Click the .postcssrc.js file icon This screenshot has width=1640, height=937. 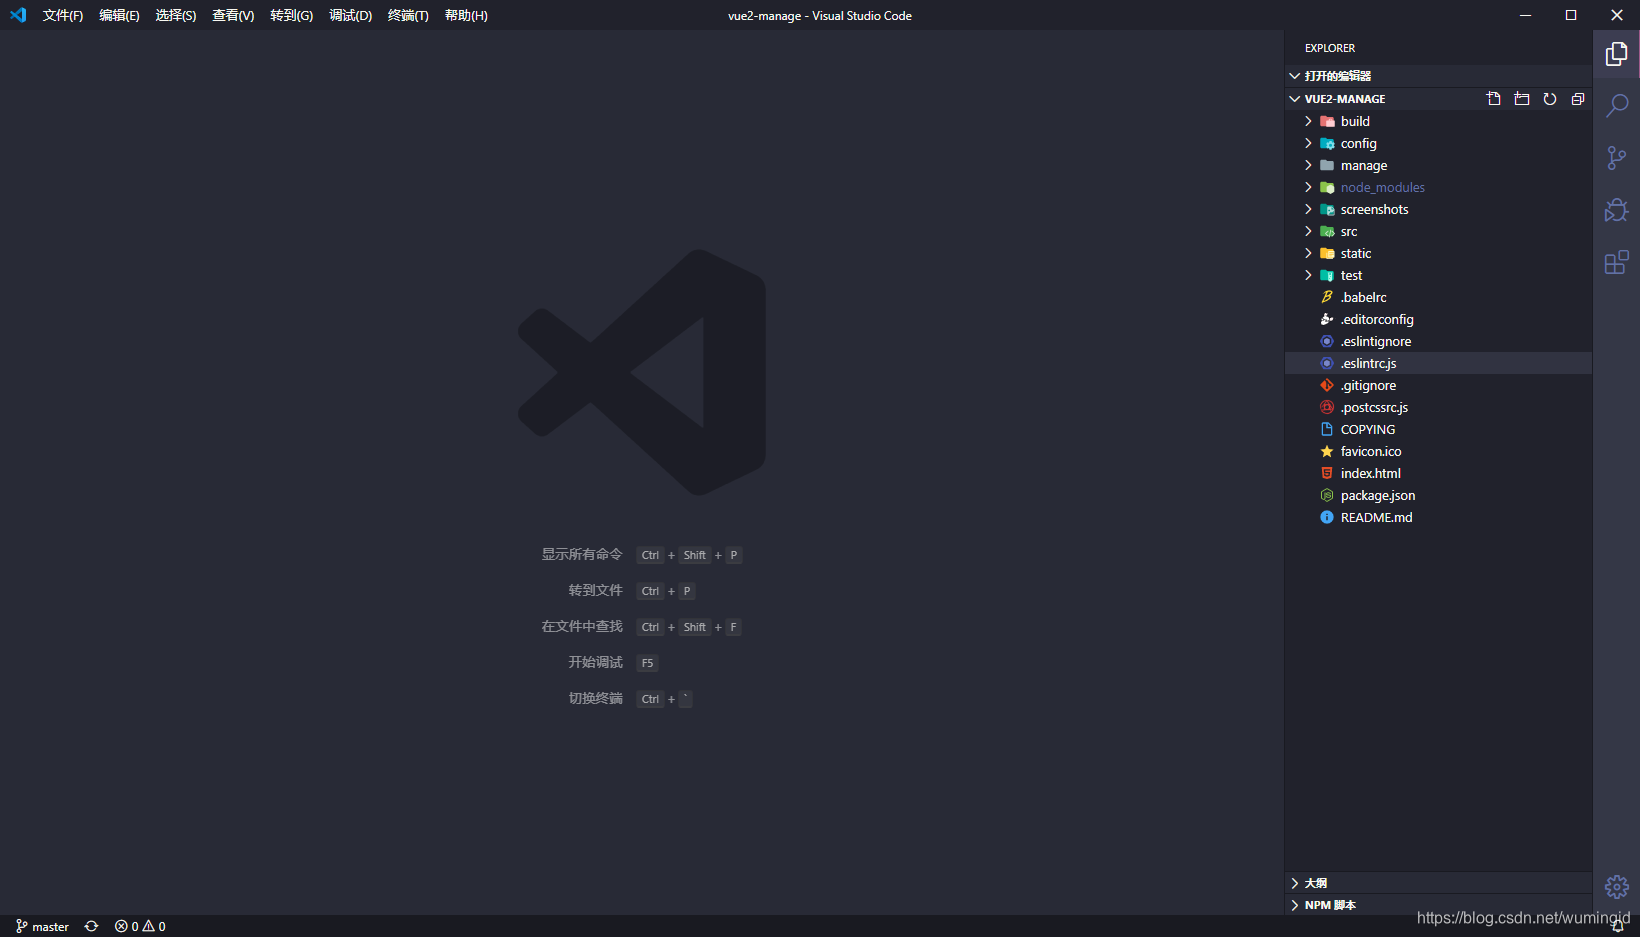(x=1327, y=407)
